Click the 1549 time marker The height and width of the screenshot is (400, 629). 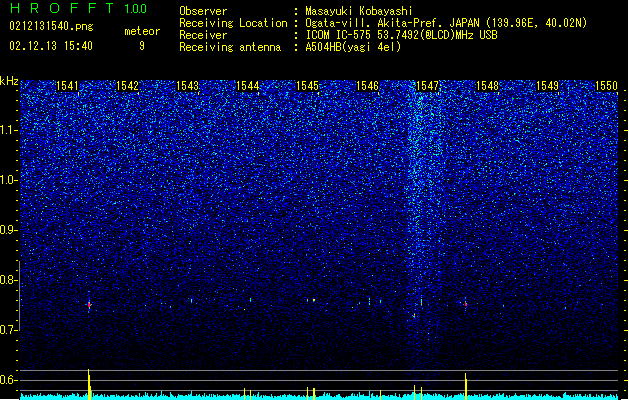548,86
